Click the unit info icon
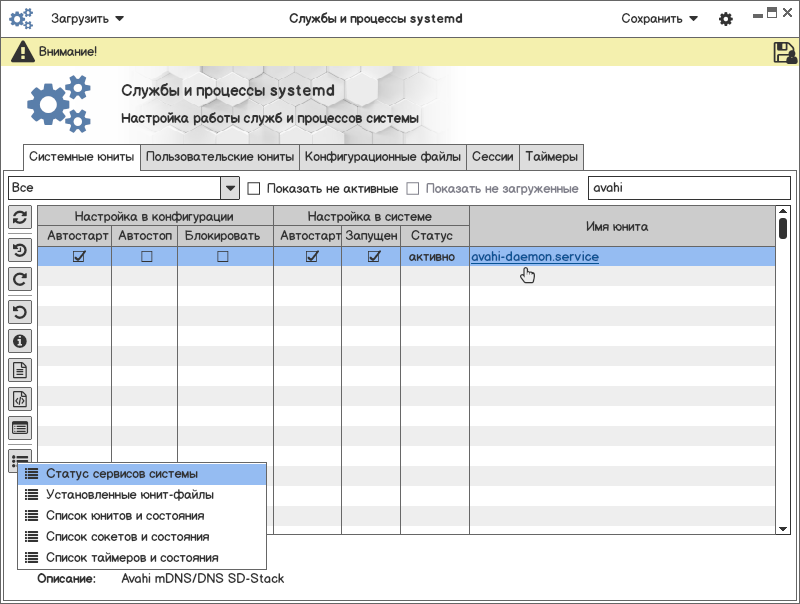Viewport: 800px width, 604px height. [x=20, y=341]
